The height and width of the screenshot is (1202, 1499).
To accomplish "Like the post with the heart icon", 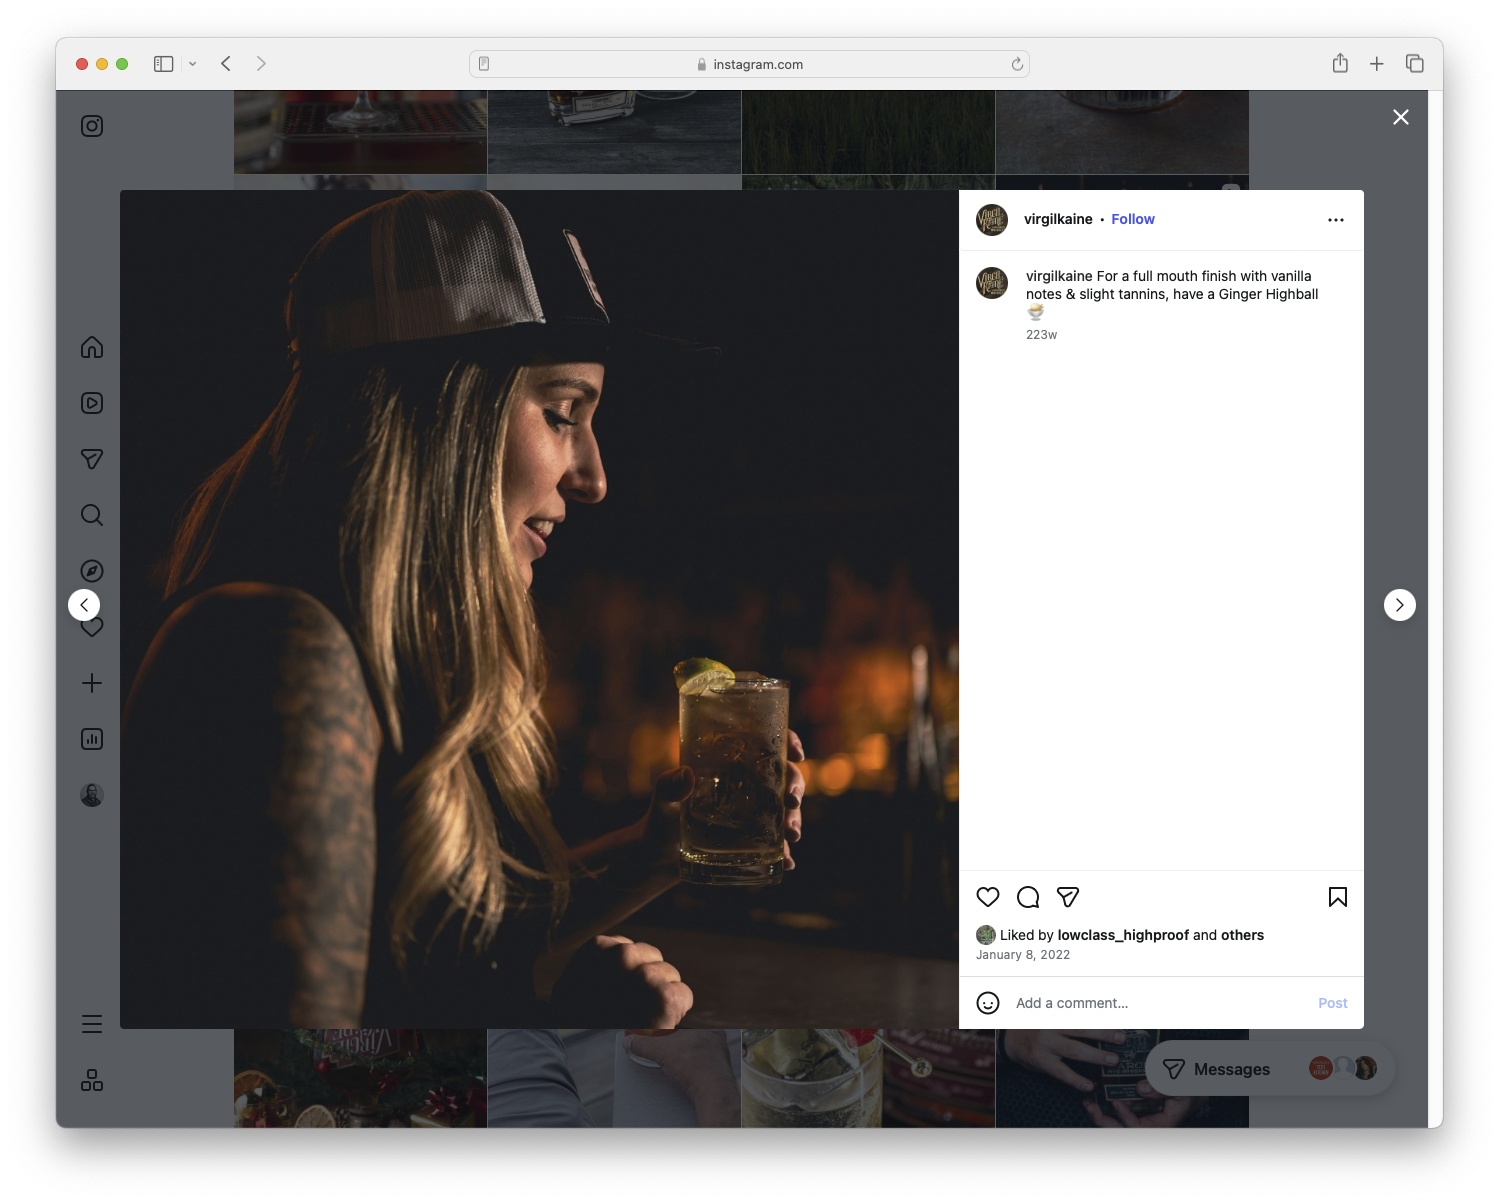I will 988,897.
